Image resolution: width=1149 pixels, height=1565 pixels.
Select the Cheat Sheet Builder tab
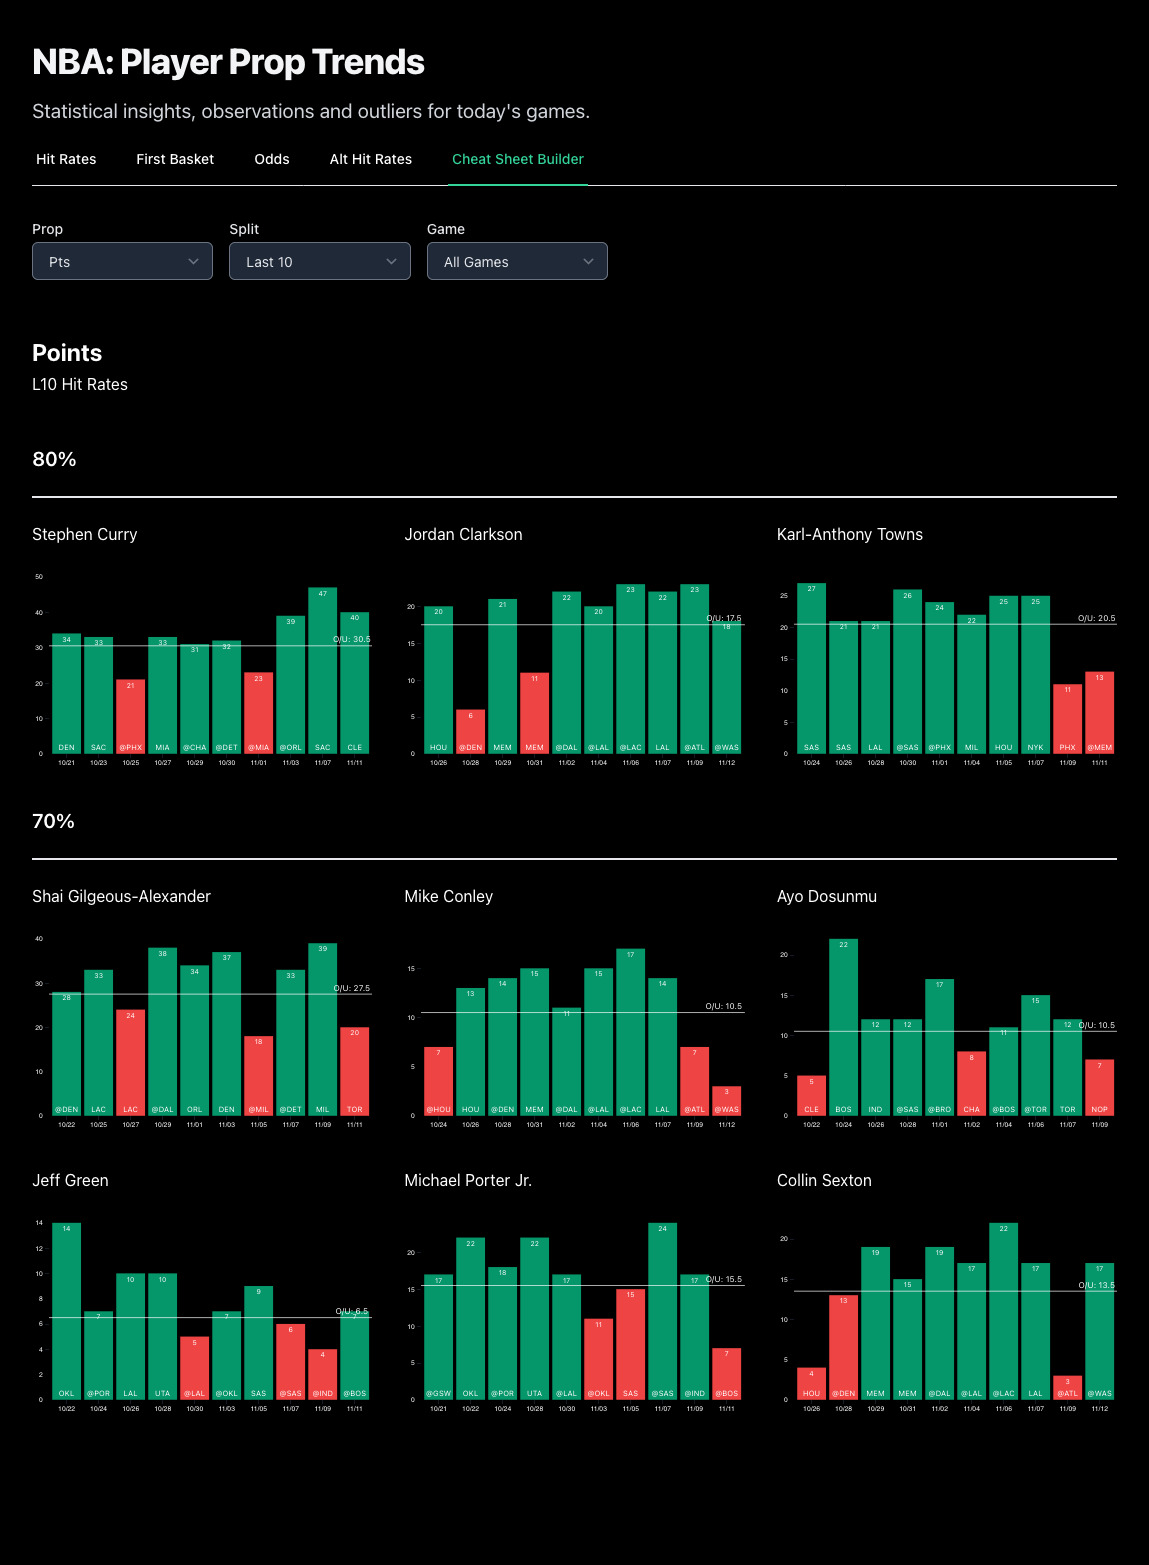point(518,159)
